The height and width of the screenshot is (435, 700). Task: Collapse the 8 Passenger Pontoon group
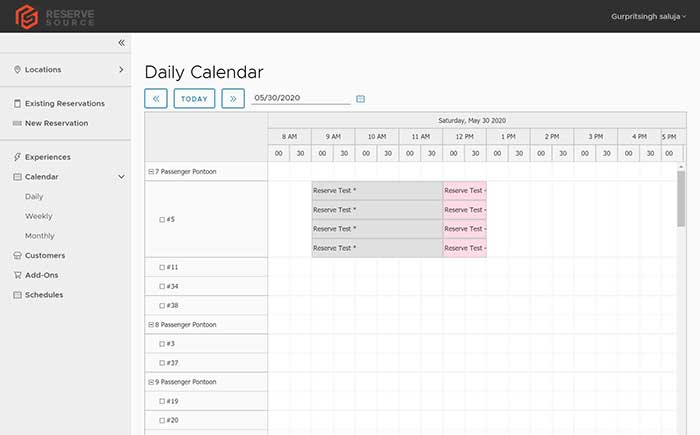click(x=151, y=325)
